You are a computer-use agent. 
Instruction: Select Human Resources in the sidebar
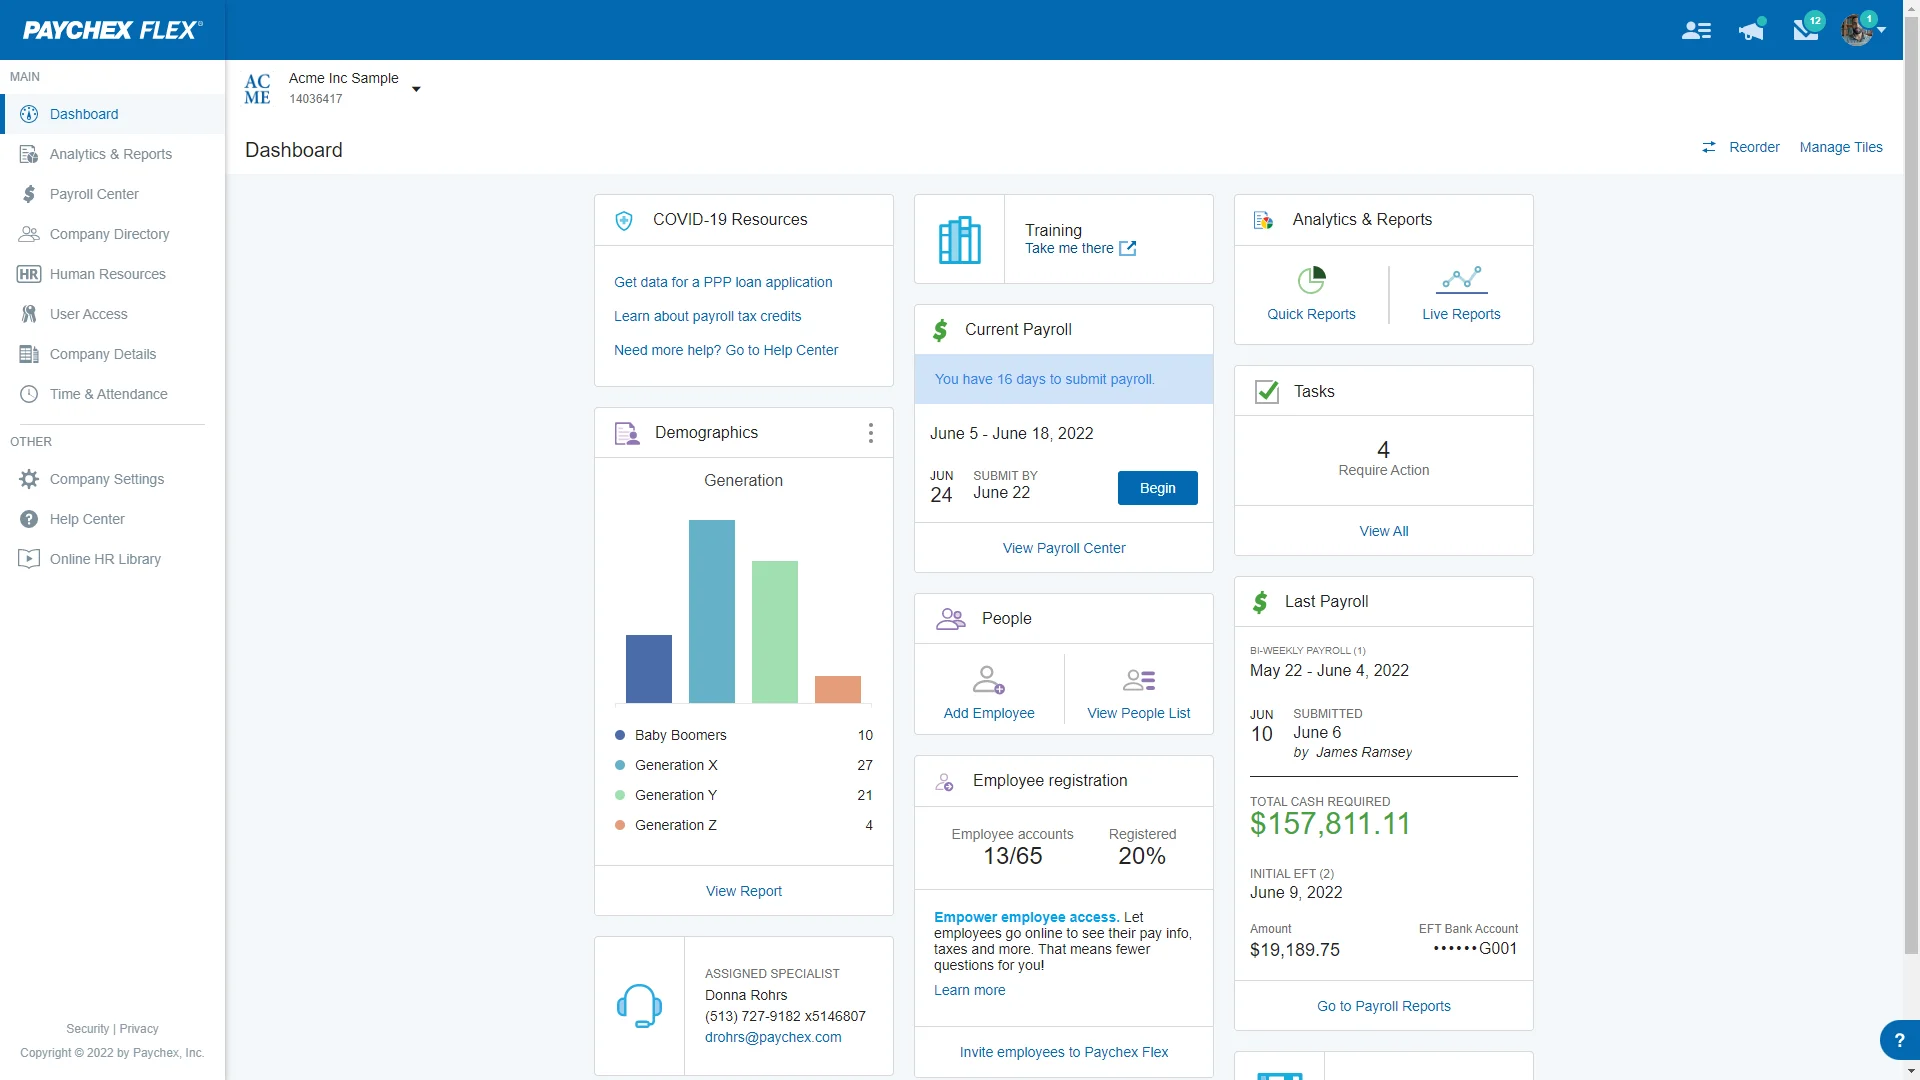[112, 274]
